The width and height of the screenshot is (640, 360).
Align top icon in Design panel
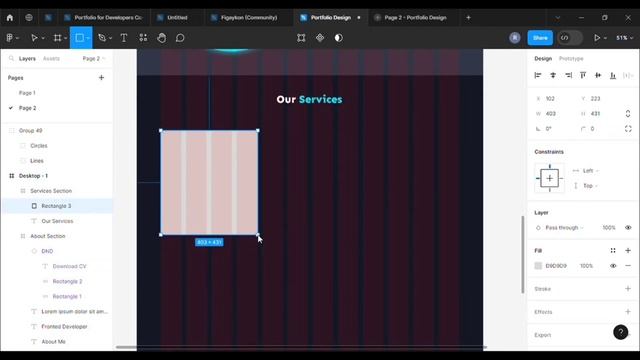click(583, 75)
